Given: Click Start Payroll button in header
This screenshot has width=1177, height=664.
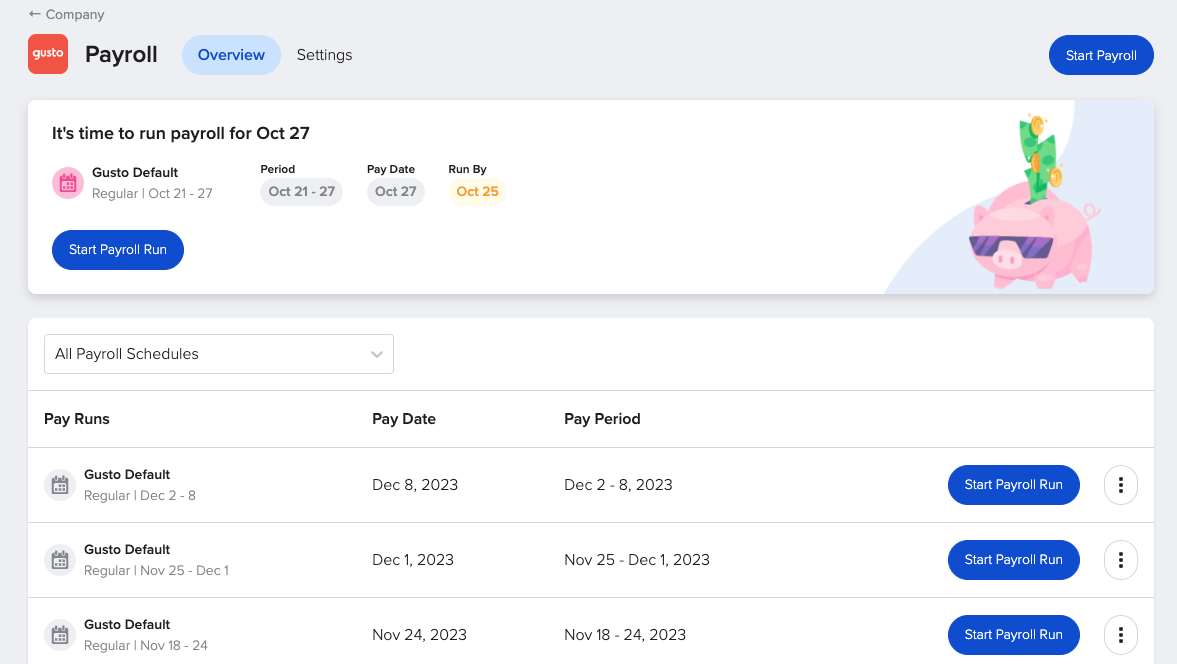Looking at the screenshot, I should coord(1101,55).
